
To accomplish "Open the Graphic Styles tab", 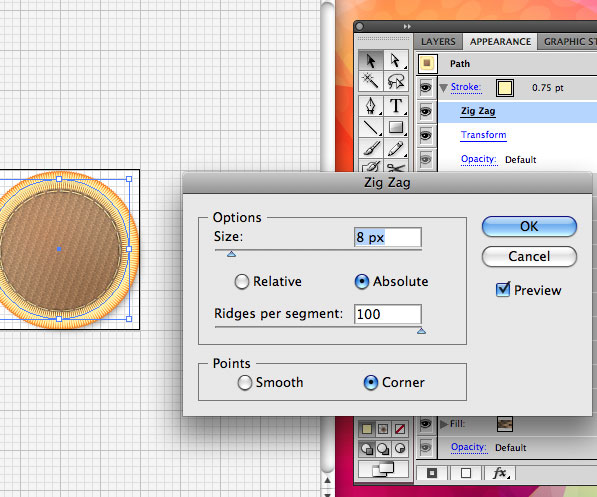I will (569, 42).
